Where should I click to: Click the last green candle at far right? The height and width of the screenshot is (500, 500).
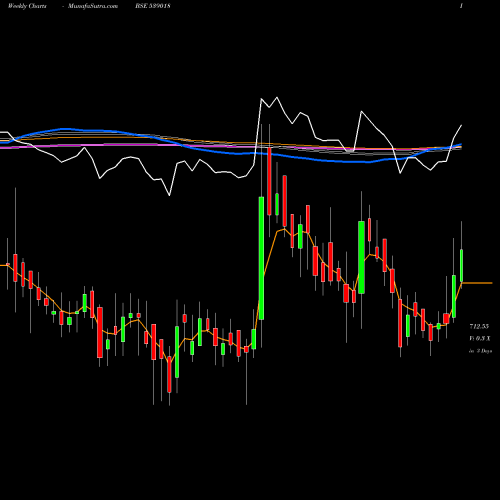tap(462, 266)
